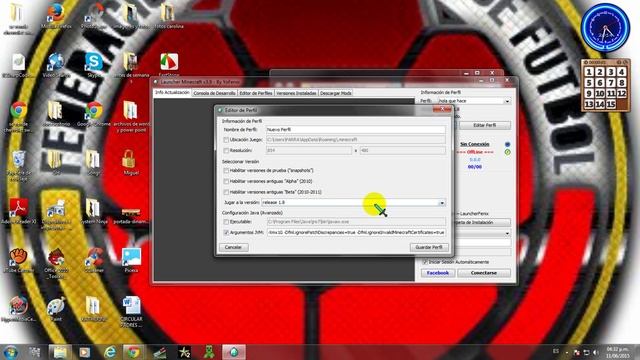
Task: Click the Nombre de Perfil text field
Action: point(356,129)
